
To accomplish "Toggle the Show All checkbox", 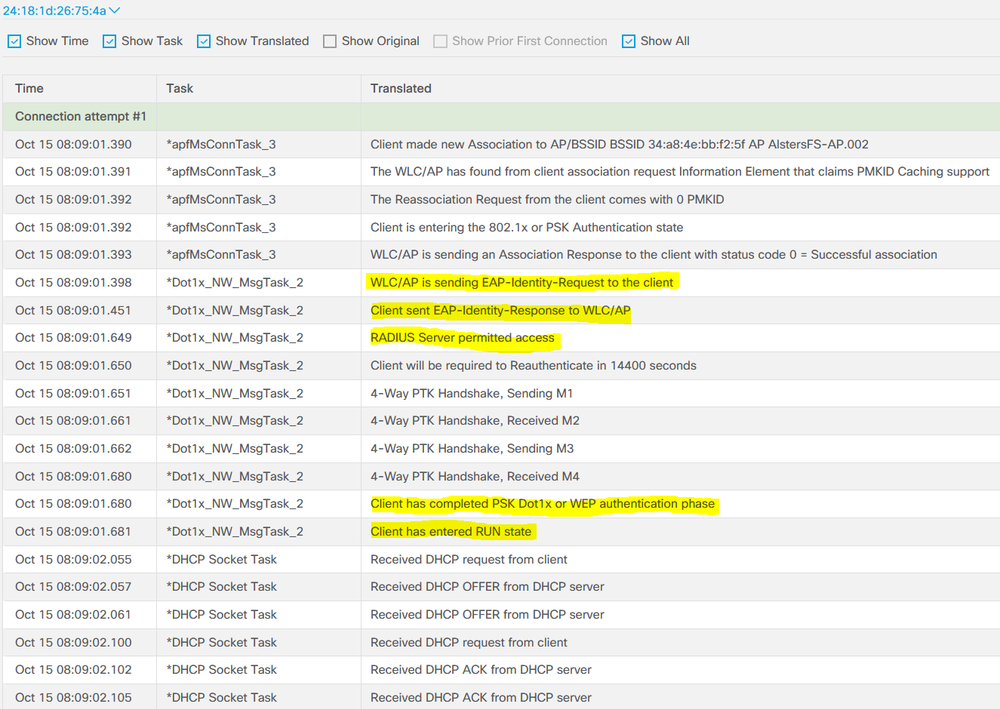I will point(629,40).
